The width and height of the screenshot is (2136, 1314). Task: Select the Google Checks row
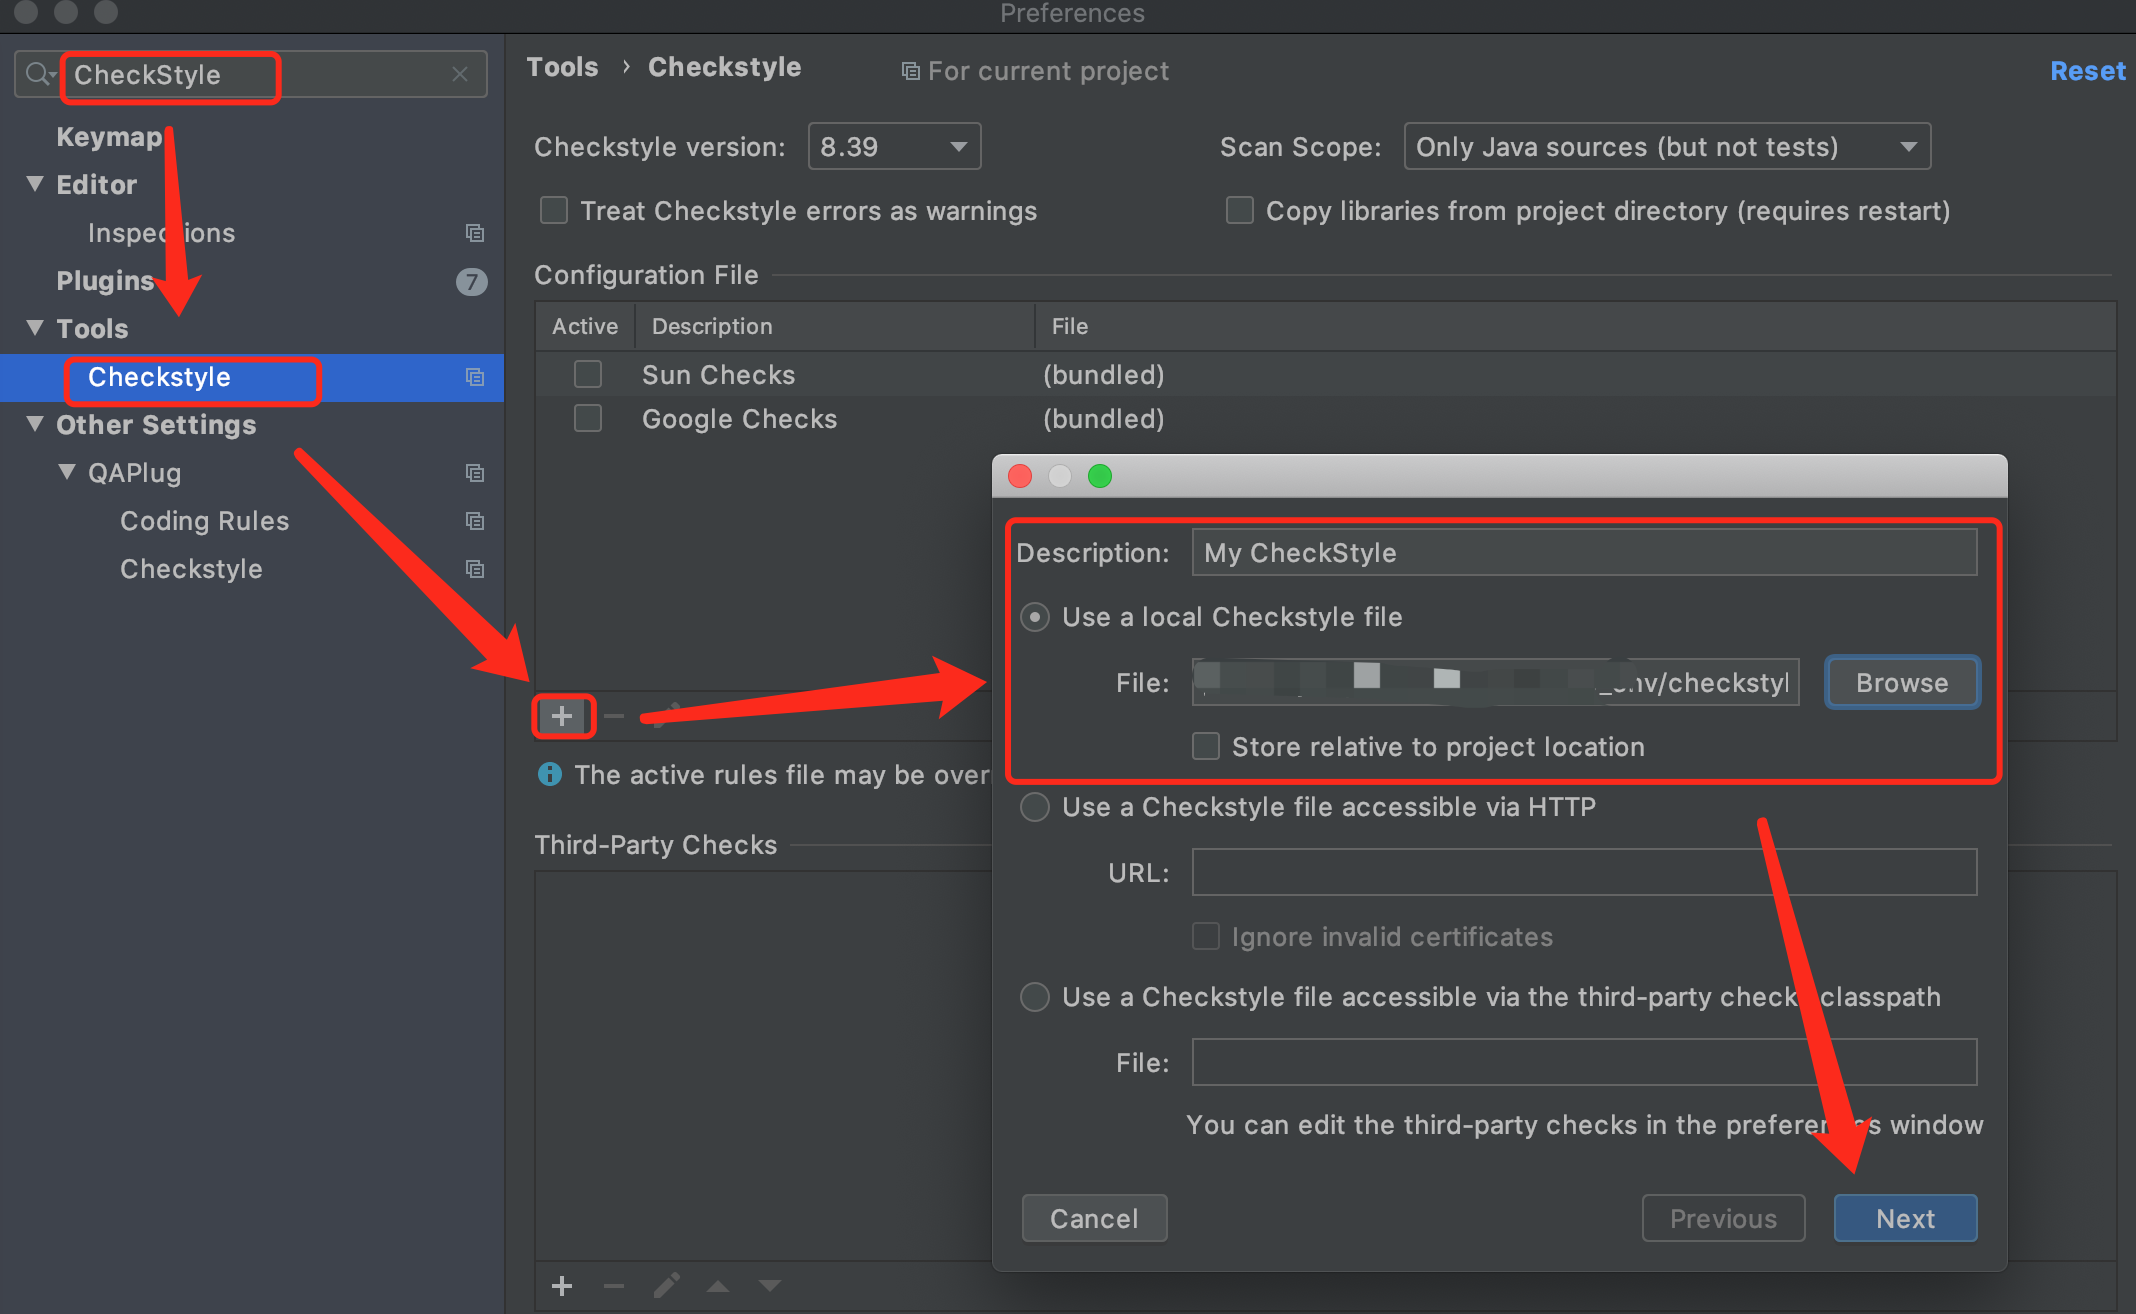pos(1326,419)
